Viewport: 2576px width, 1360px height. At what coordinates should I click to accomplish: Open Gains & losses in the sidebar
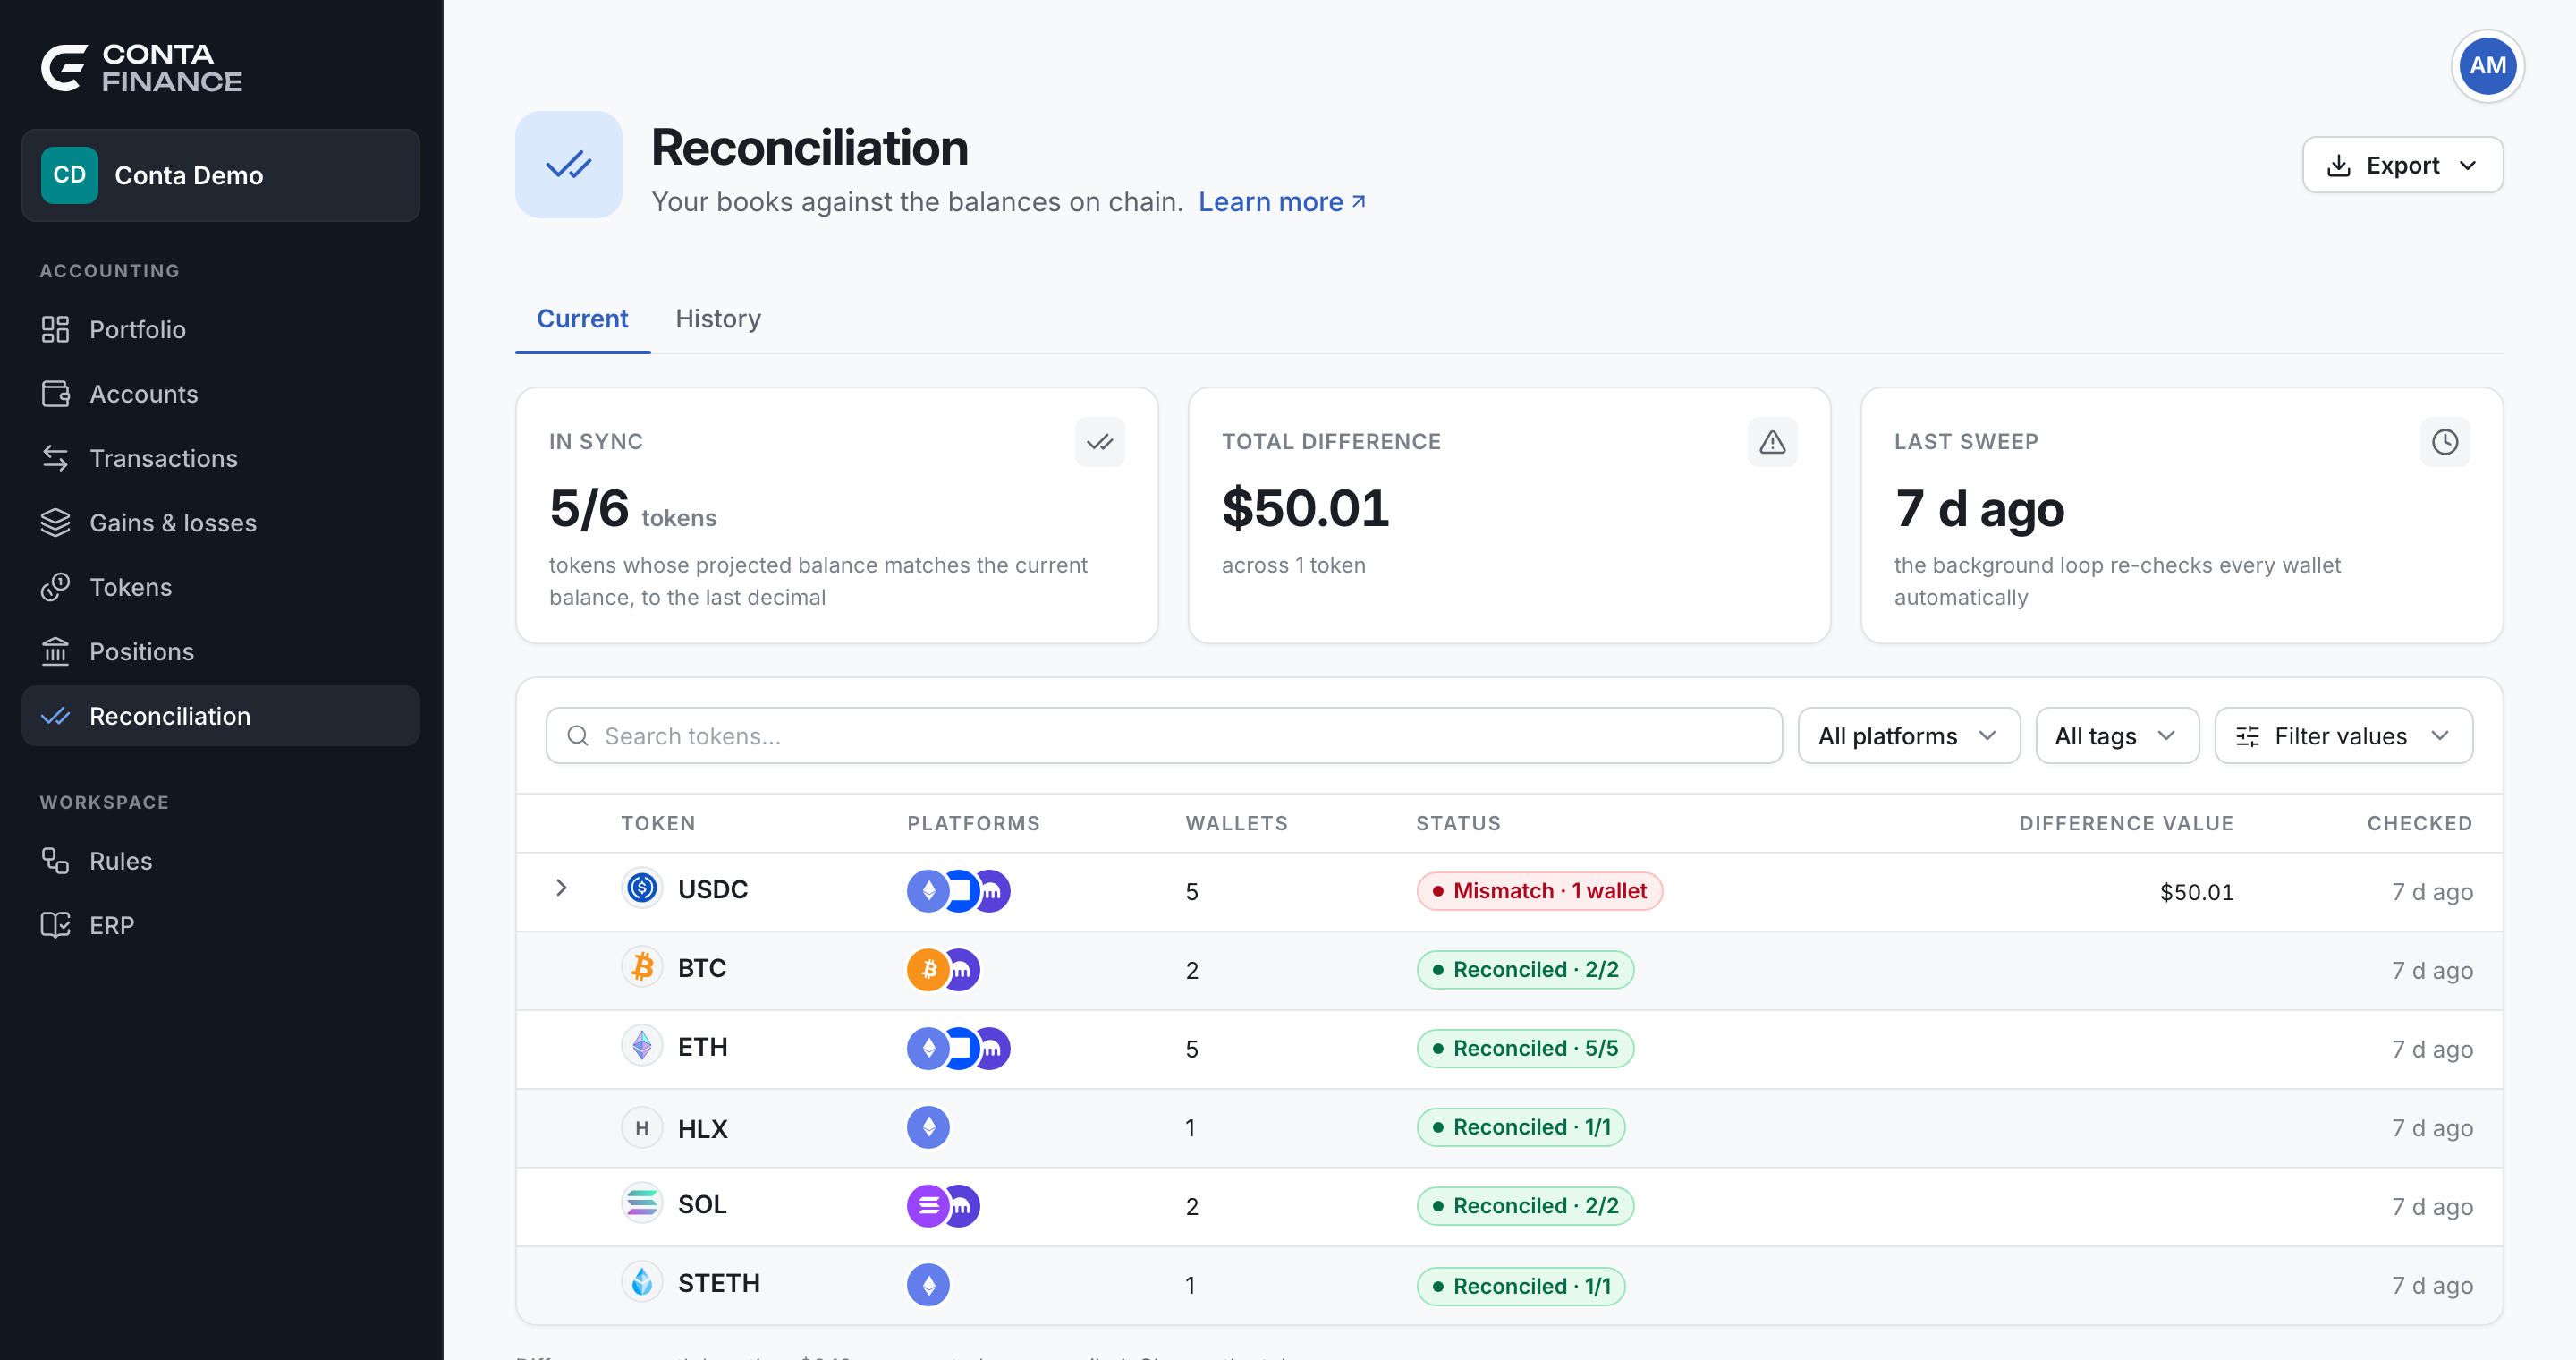click(220, 523)
